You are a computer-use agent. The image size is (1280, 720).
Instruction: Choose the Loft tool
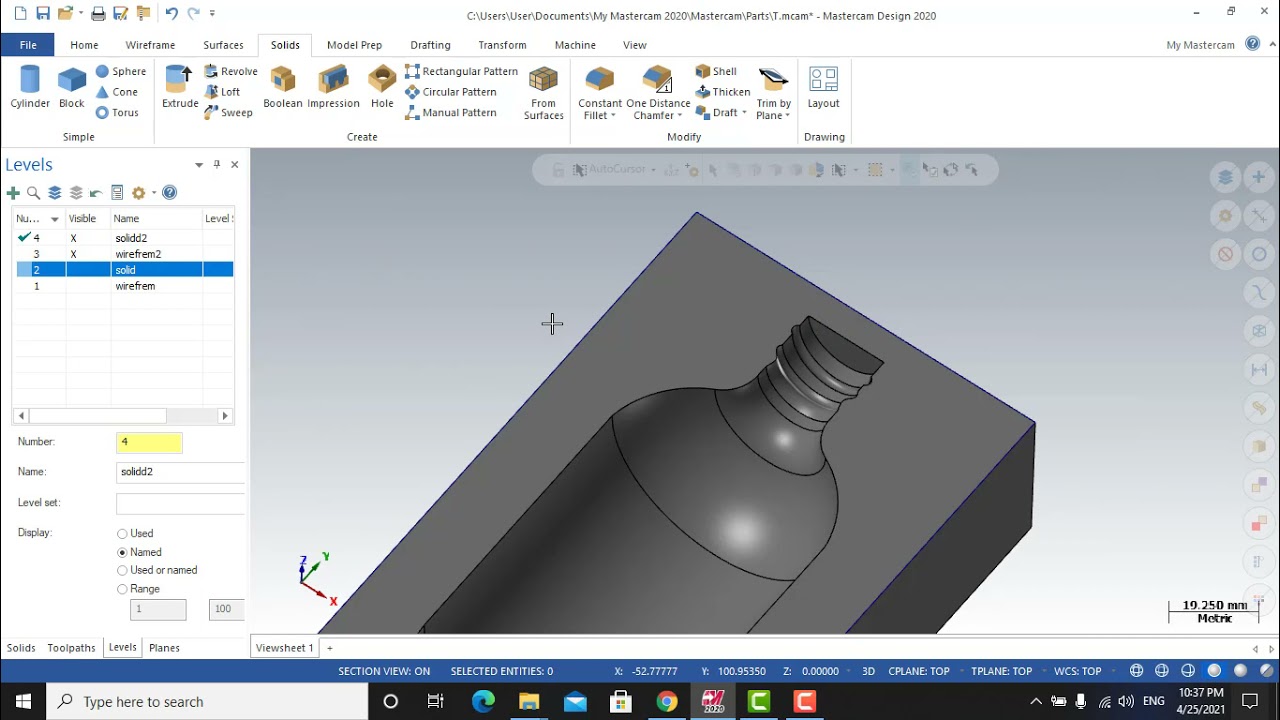(222, 92)
